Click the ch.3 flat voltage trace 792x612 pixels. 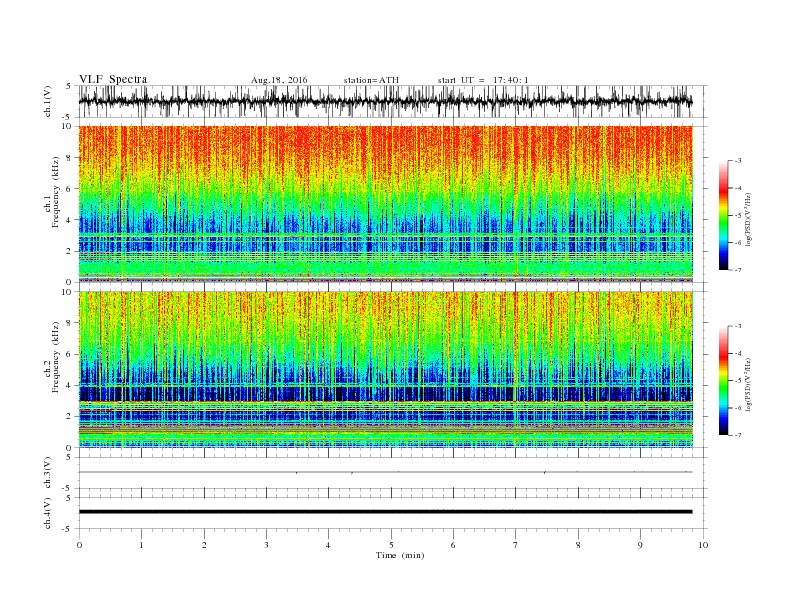tap(385, 472)
